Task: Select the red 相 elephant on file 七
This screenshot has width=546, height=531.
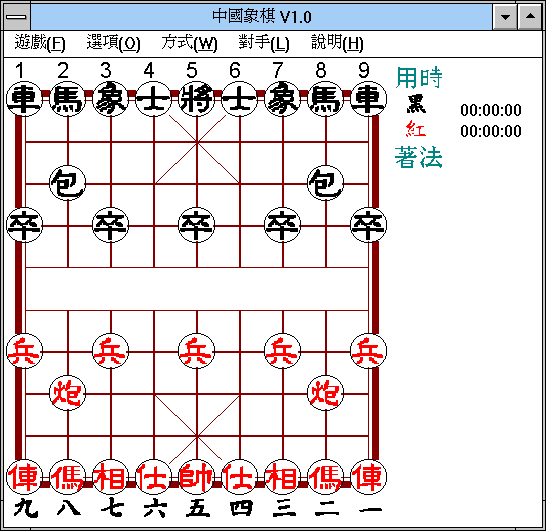Action: point(111,477)
